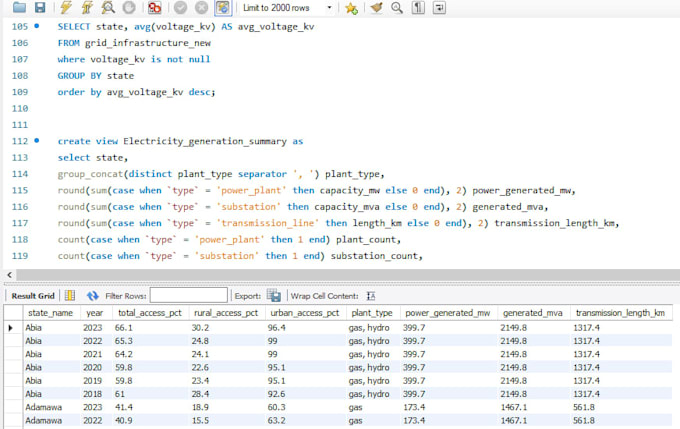680x429 pixels.
Task: Click the Adamawa state cell for 2023
Action: [52, 407]
